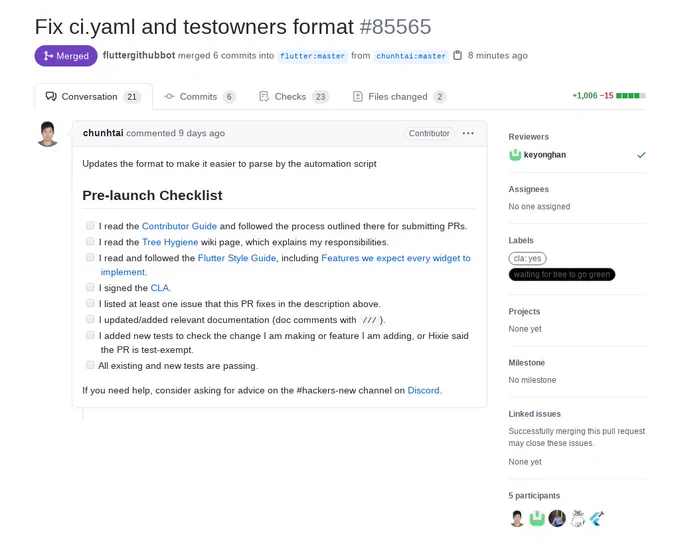
Task: Open the white bot participant avatar
Action: (577, 518)
